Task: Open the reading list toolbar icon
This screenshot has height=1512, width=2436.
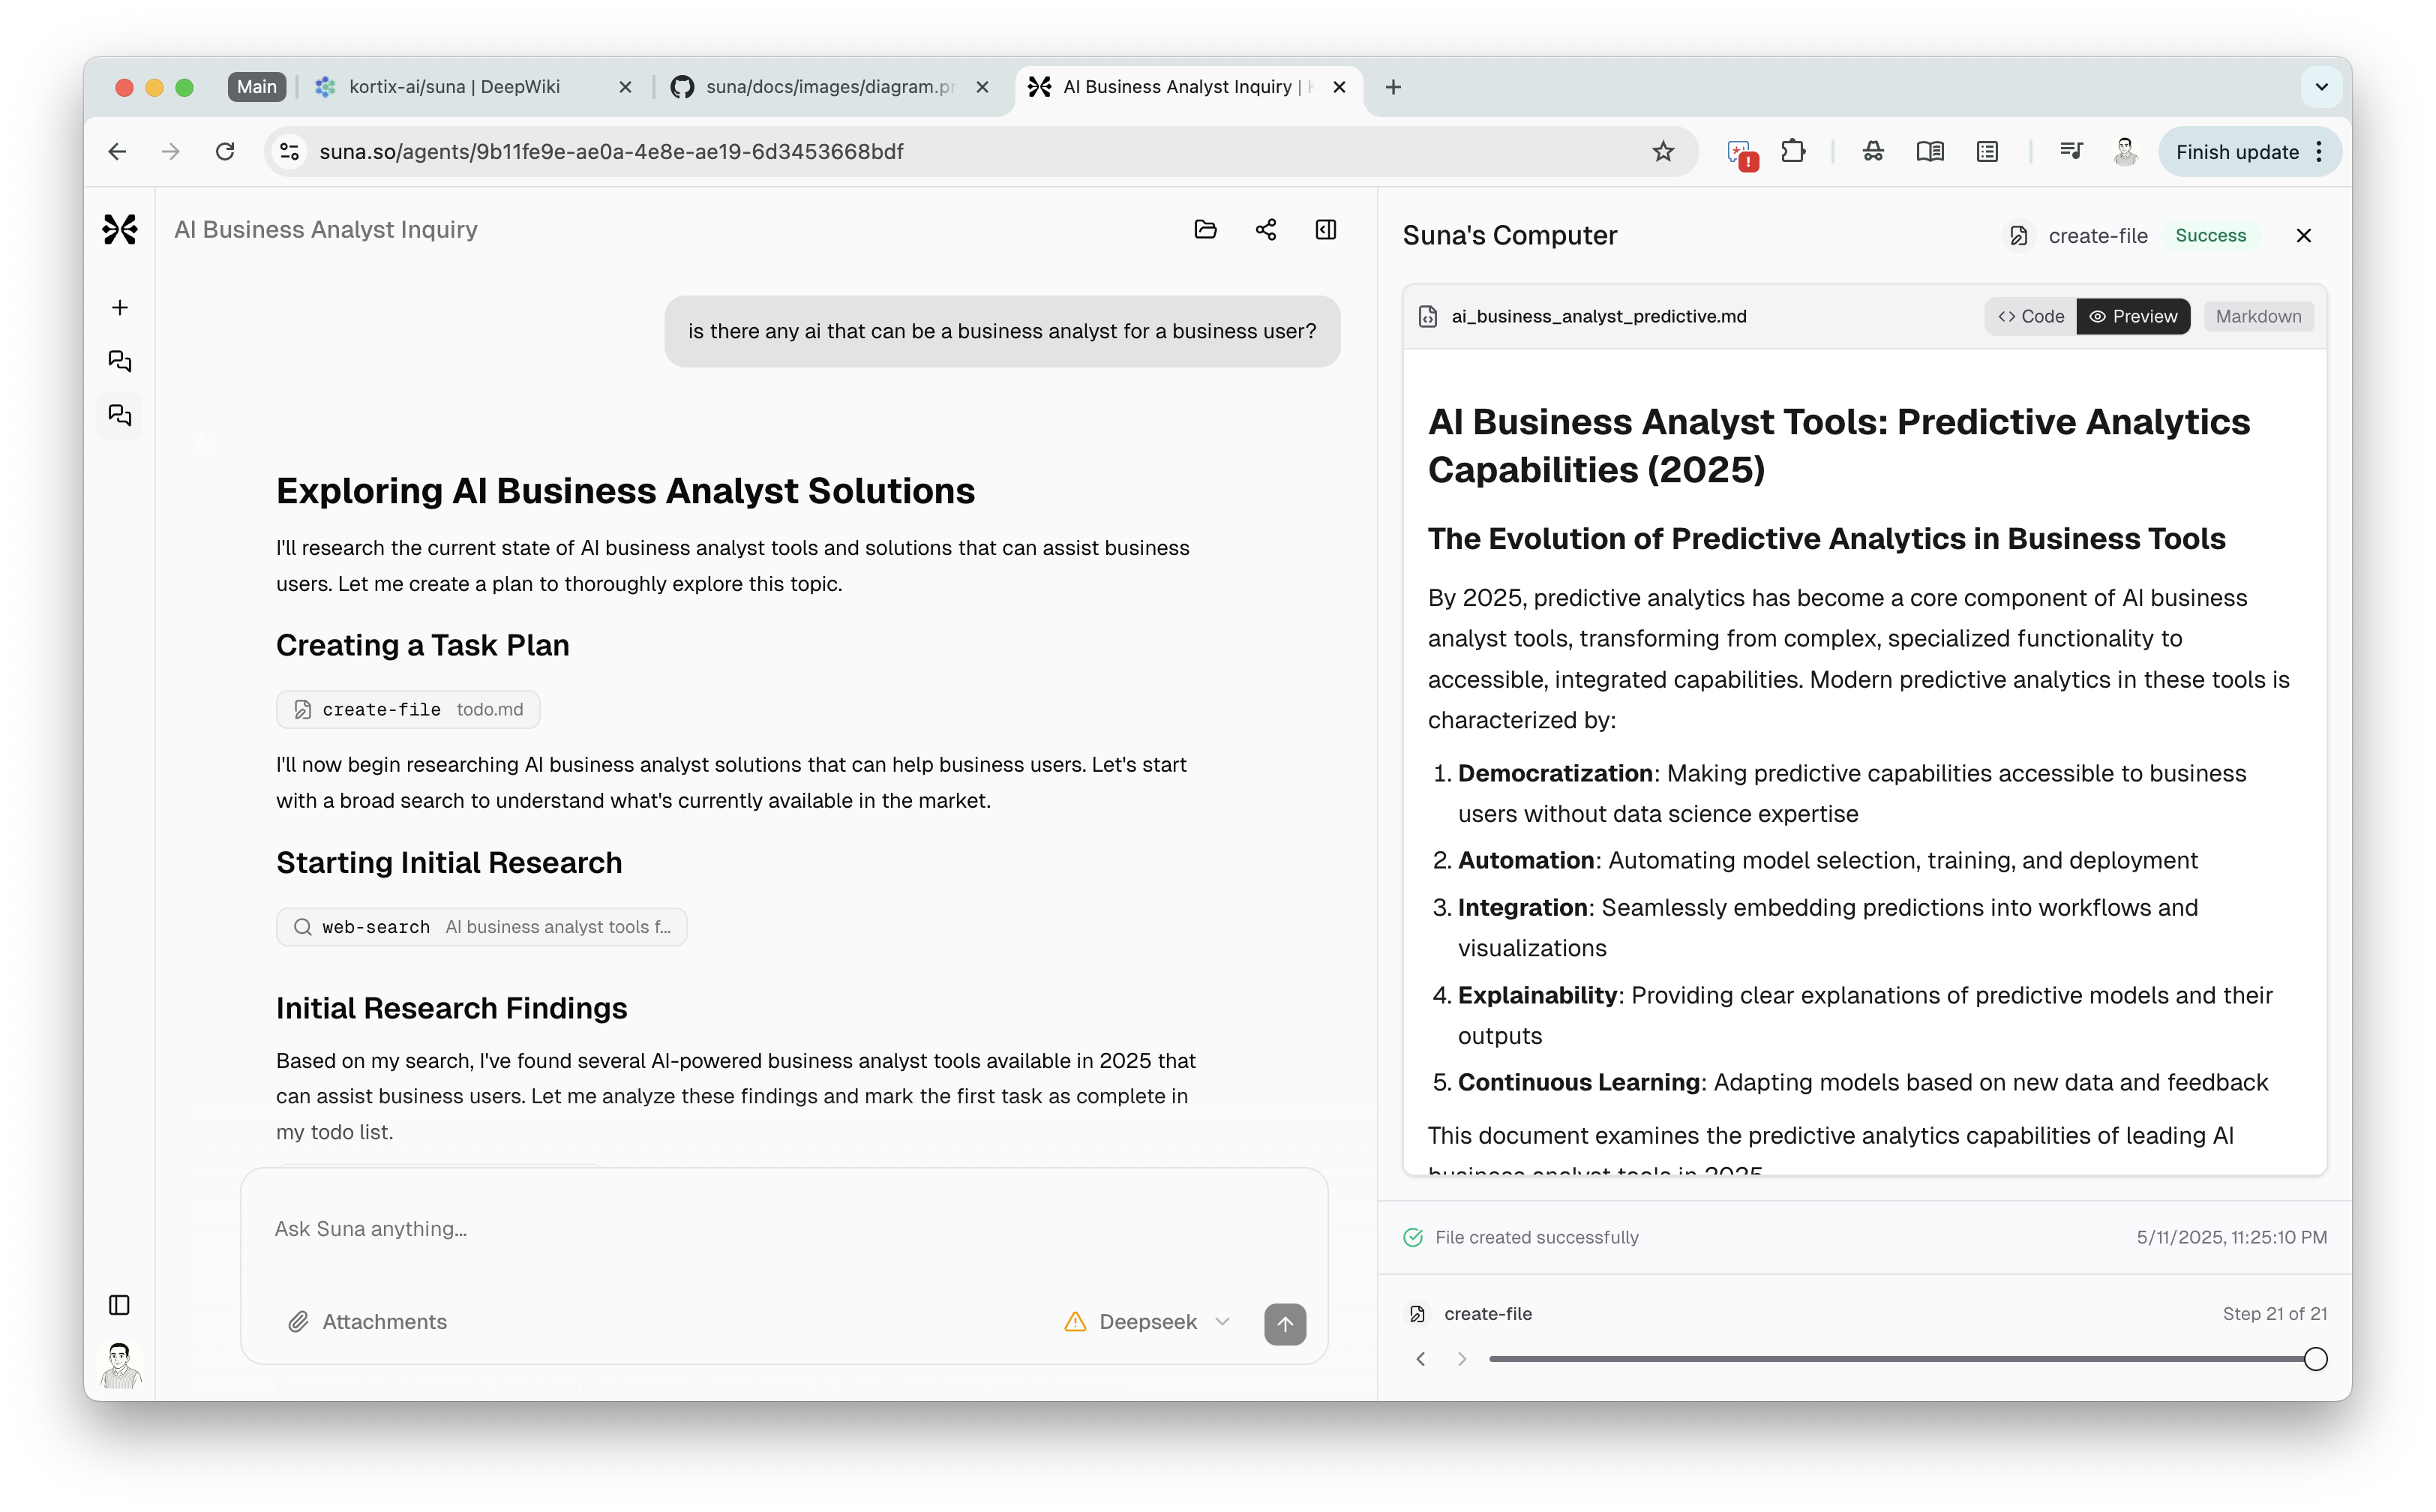Action: (x=1987, y=152)
